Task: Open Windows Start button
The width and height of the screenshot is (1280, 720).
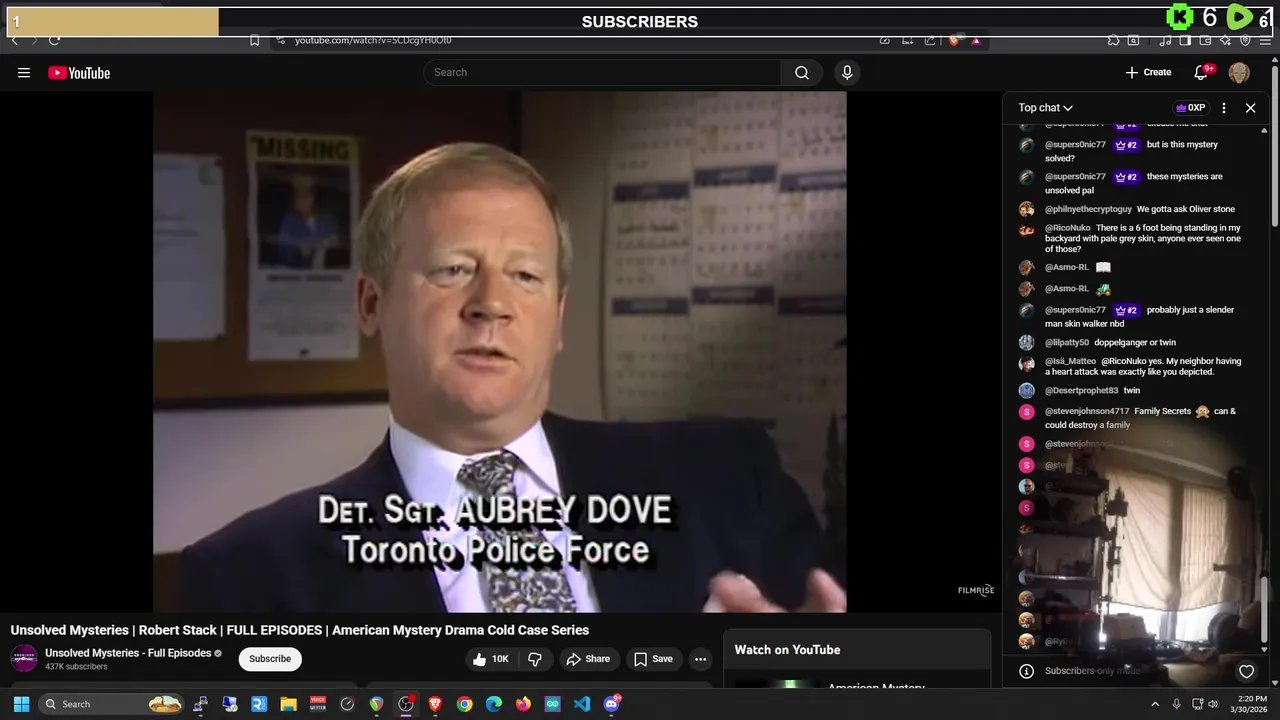Action: 21,704
